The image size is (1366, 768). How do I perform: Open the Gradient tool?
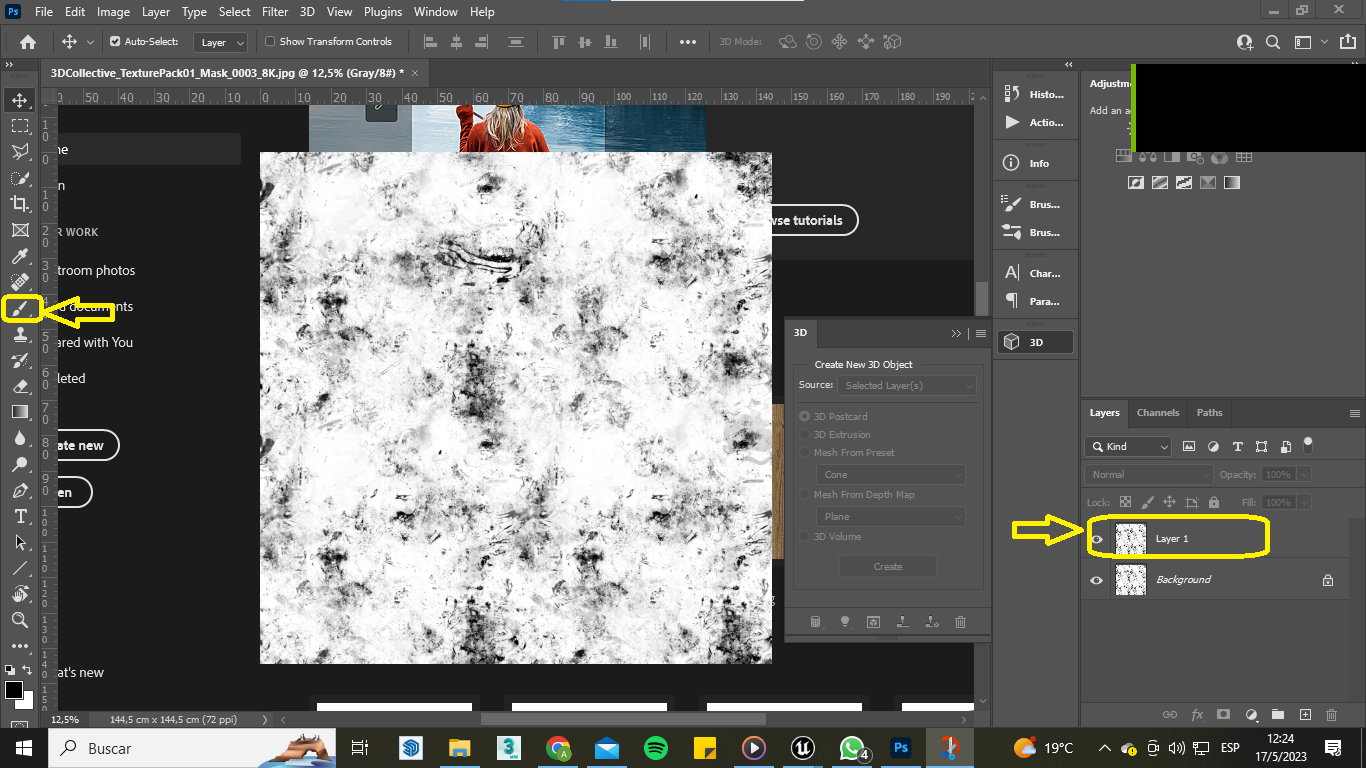click(x=22, y=412)
